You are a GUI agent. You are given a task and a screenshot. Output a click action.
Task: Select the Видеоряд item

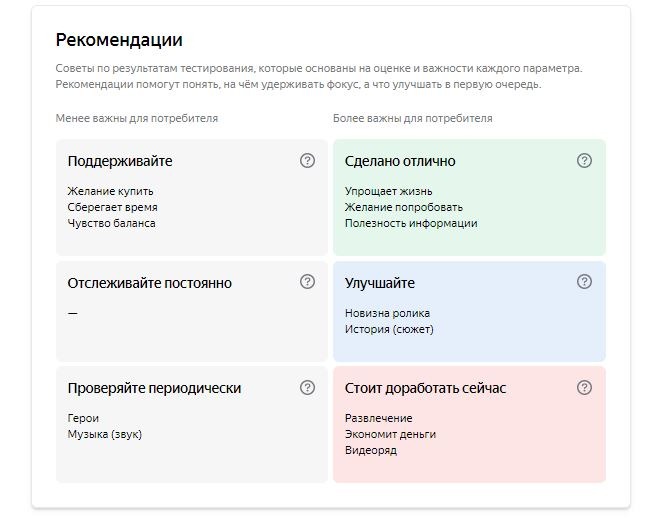370,450
